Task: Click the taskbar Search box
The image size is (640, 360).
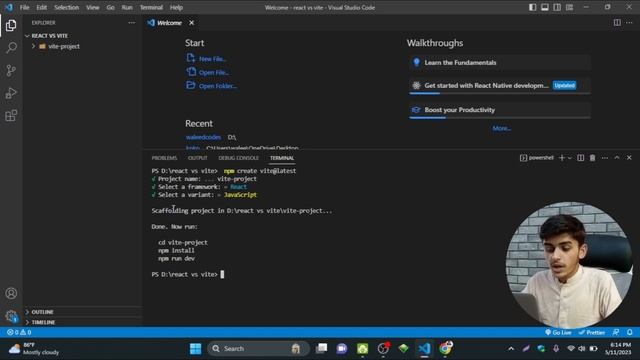Action: coord(258,349)
